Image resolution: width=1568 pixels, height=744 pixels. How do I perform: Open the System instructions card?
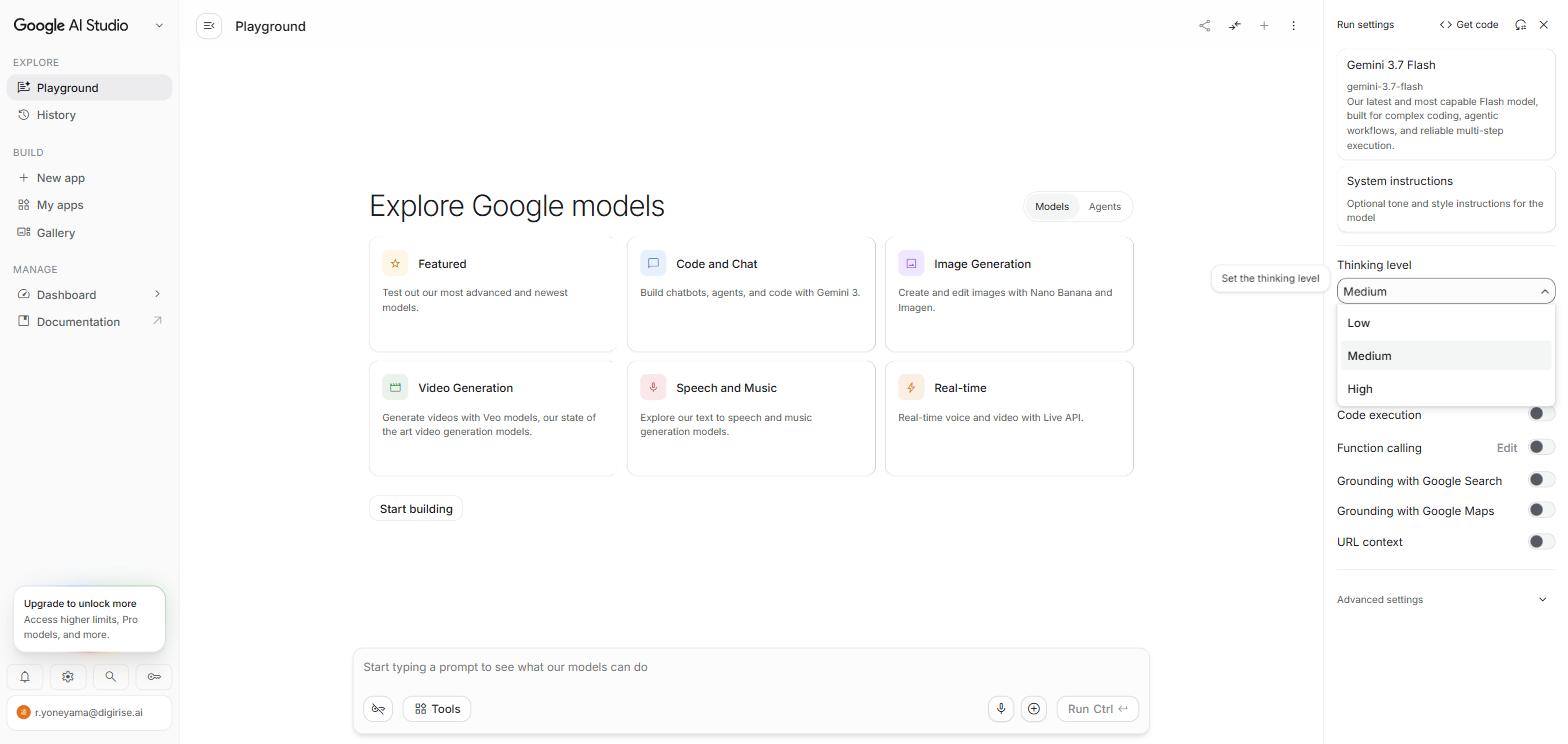tap(1446, 199)
